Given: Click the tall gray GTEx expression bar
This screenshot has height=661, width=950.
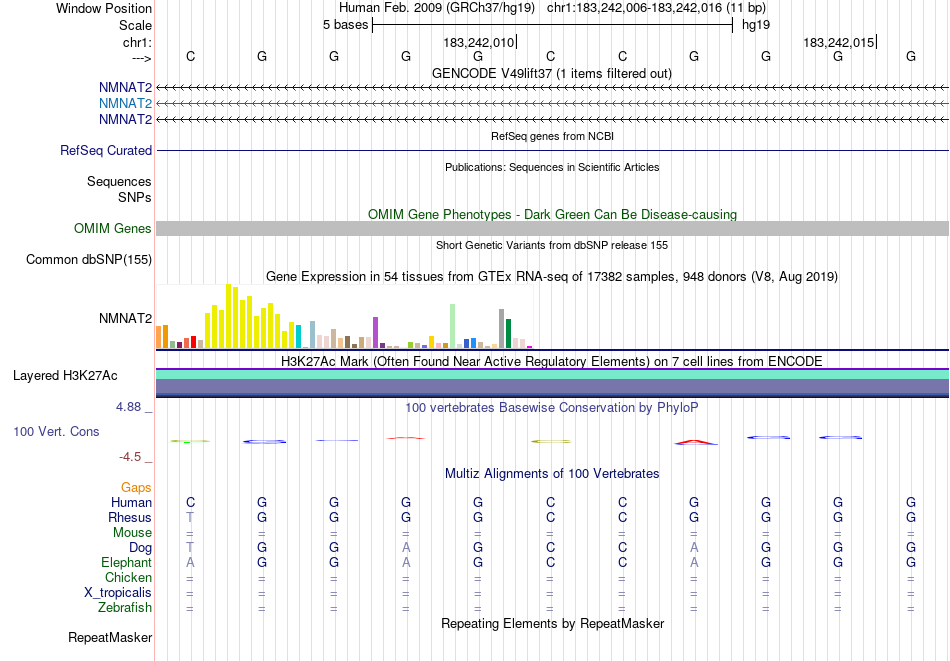Looking at the screenshot, I should coord(502,328).
